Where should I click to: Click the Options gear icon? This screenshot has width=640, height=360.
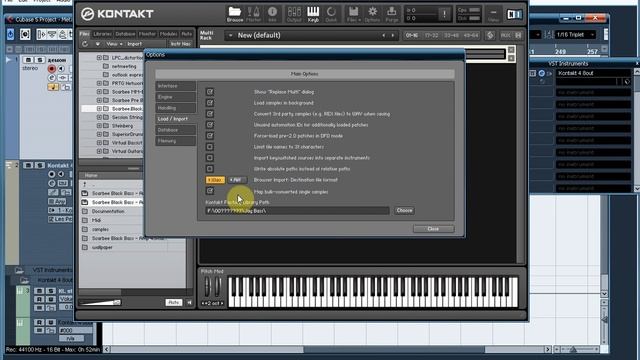tap(372, 14)
